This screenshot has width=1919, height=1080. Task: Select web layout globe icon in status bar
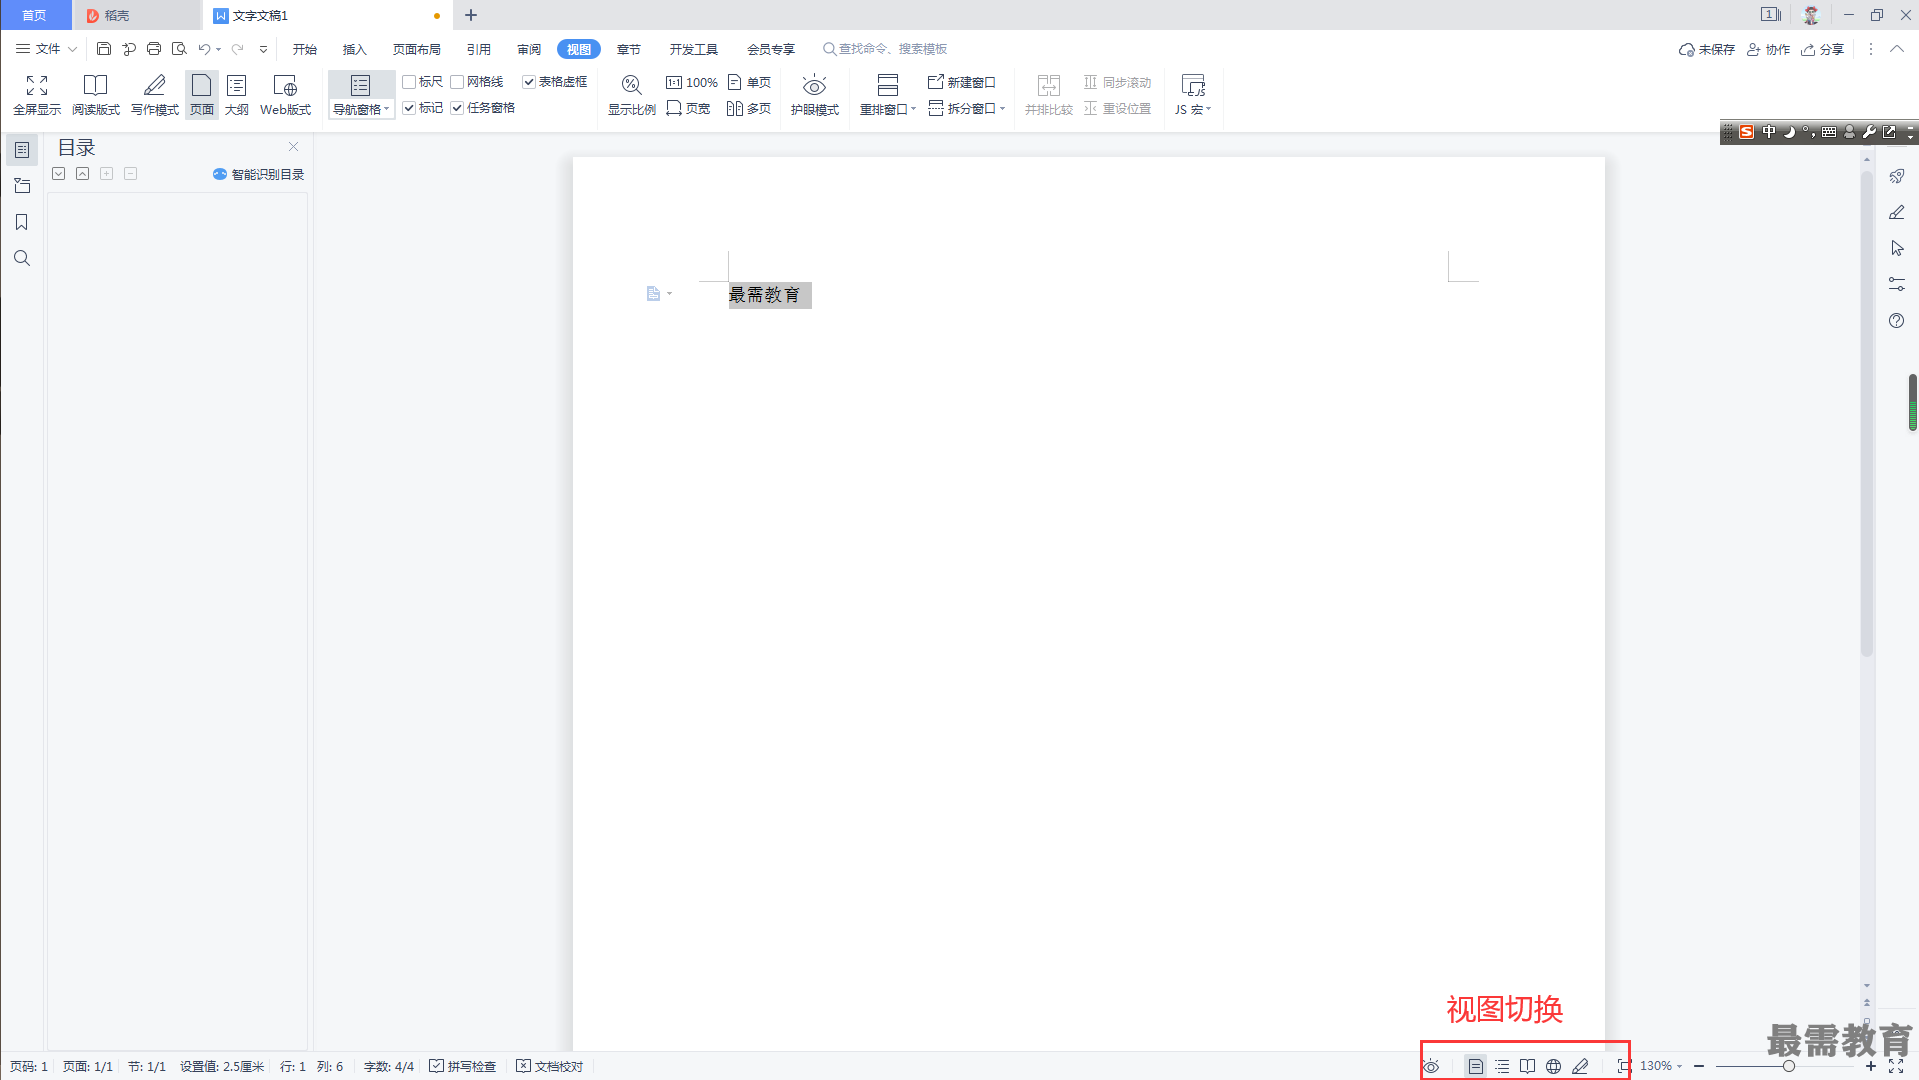[1553, 1066]
